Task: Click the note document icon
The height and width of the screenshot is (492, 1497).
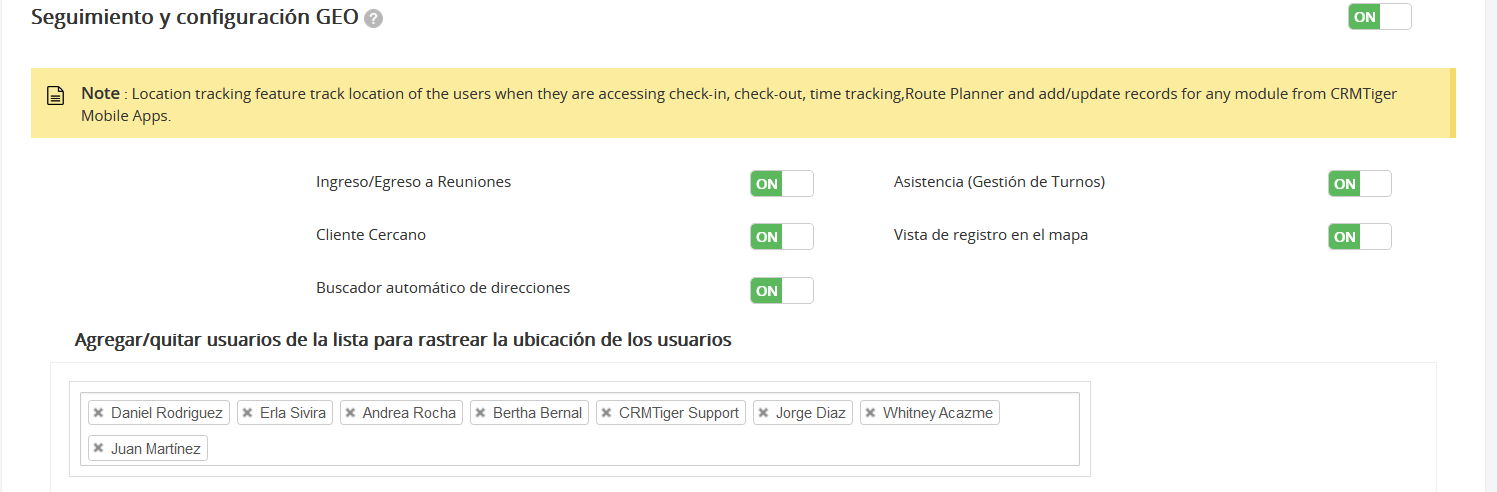Action: (56, 96)
